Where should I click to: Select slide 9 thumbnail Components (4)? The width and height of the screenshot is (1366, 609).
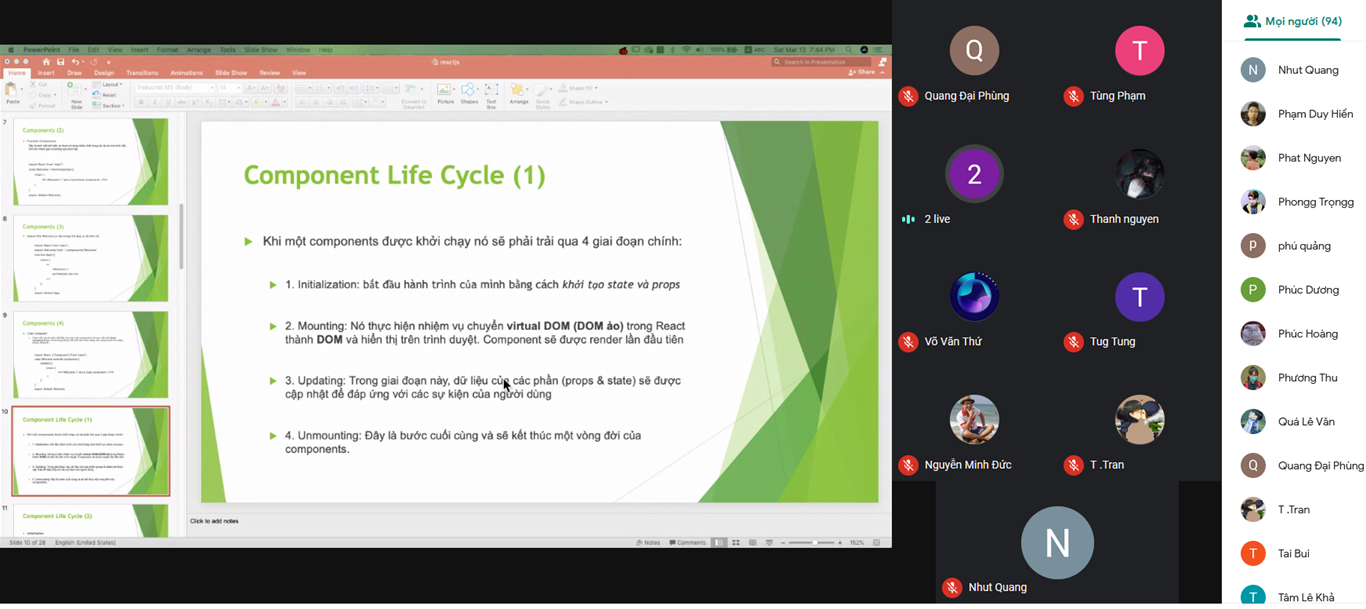(x=91, y=355)
